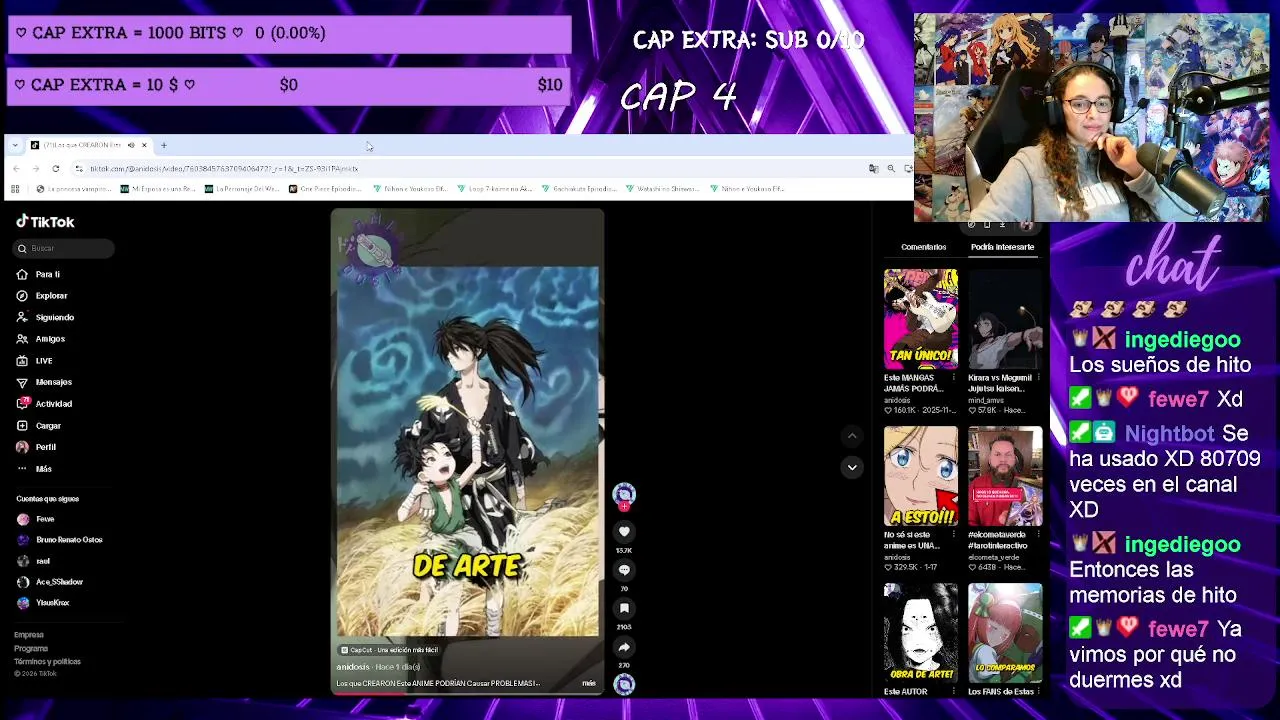Screen dimensions: 1280x720
Task: Open the elcometaverde tarot video thumbnail
Action: point(1005,476)
